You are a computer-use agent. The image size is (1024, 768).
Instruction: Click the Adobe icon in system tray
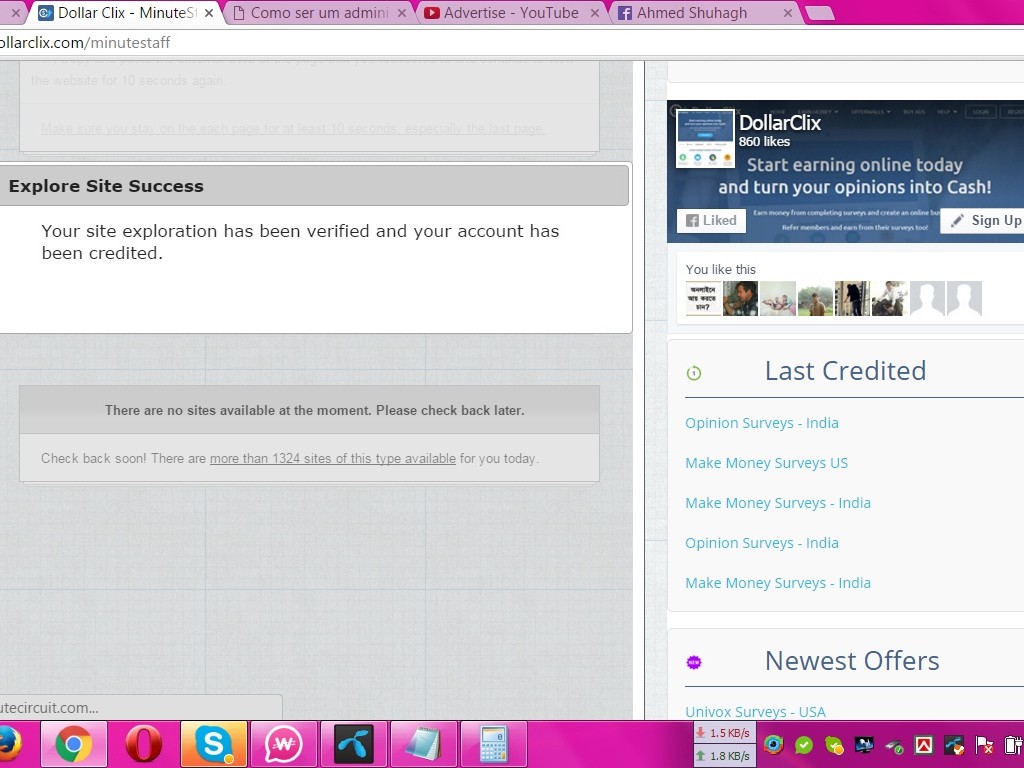tap(924, 745)
